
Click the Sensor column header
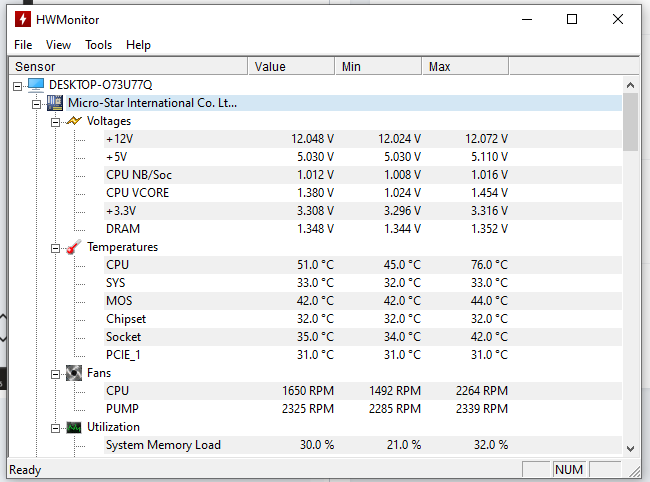click(x=128, y=66)
